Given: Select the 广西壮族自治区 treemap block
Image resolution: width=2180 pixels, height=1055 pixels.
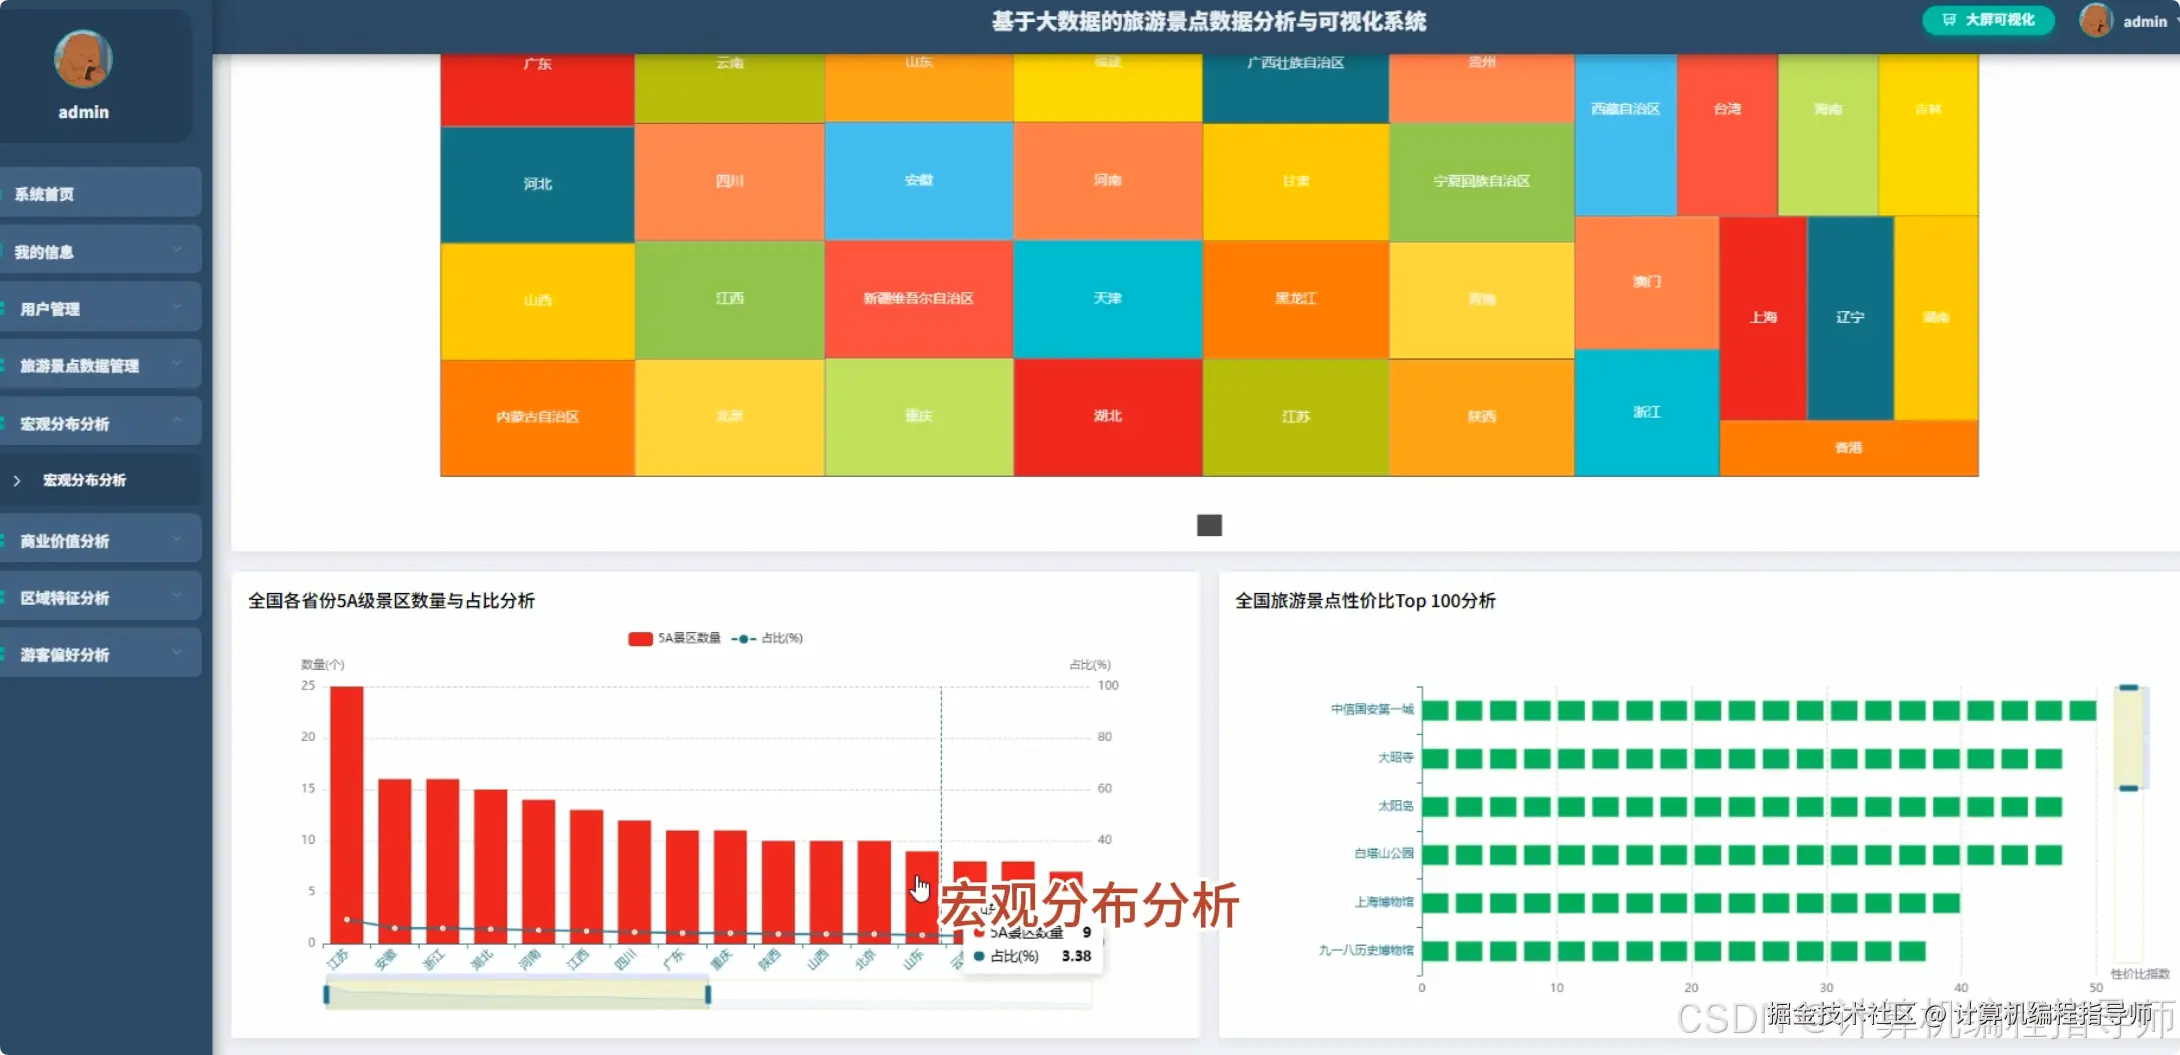Looking at the screenshot, I should pos(1295,88).
